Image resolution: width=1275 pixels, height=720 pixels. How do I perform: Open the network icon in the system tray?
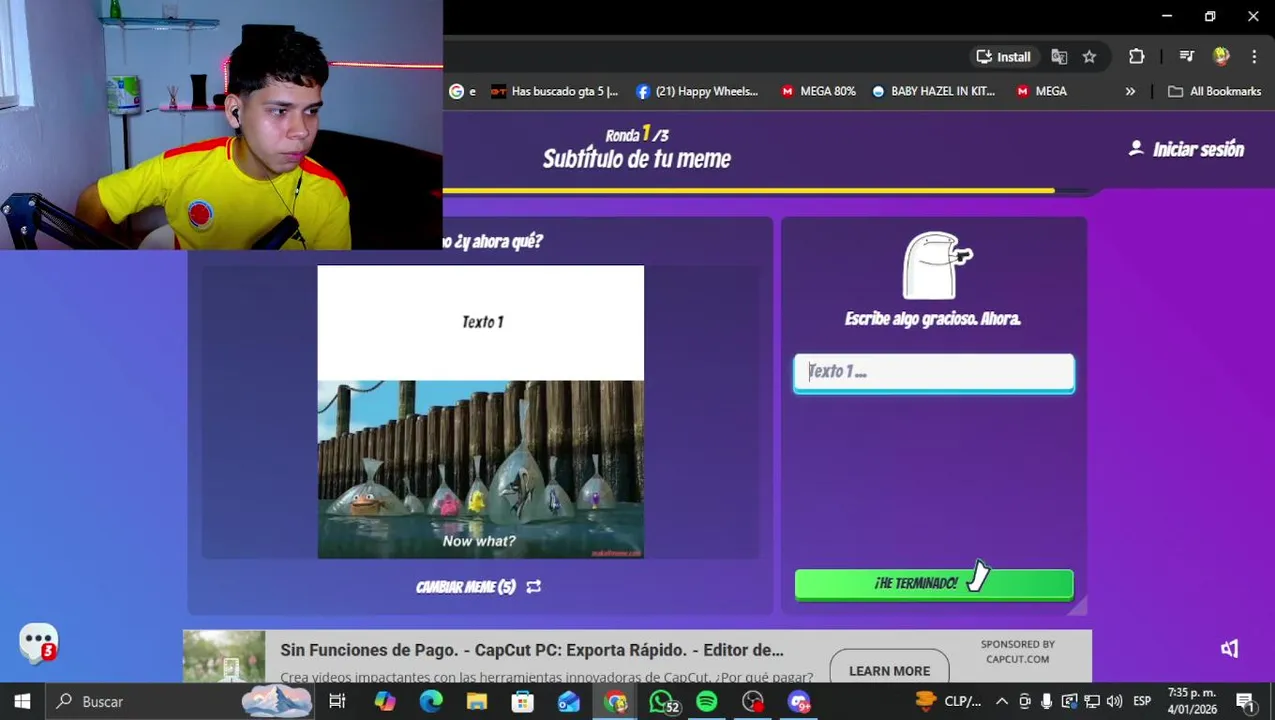[x=1092, y=702]
